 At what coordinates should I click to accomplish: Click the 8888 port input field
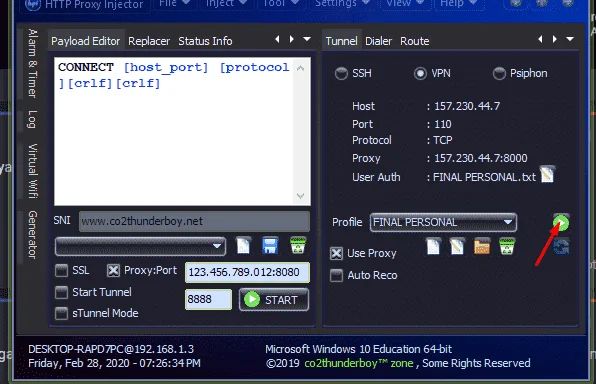click(x=208, y=299)
